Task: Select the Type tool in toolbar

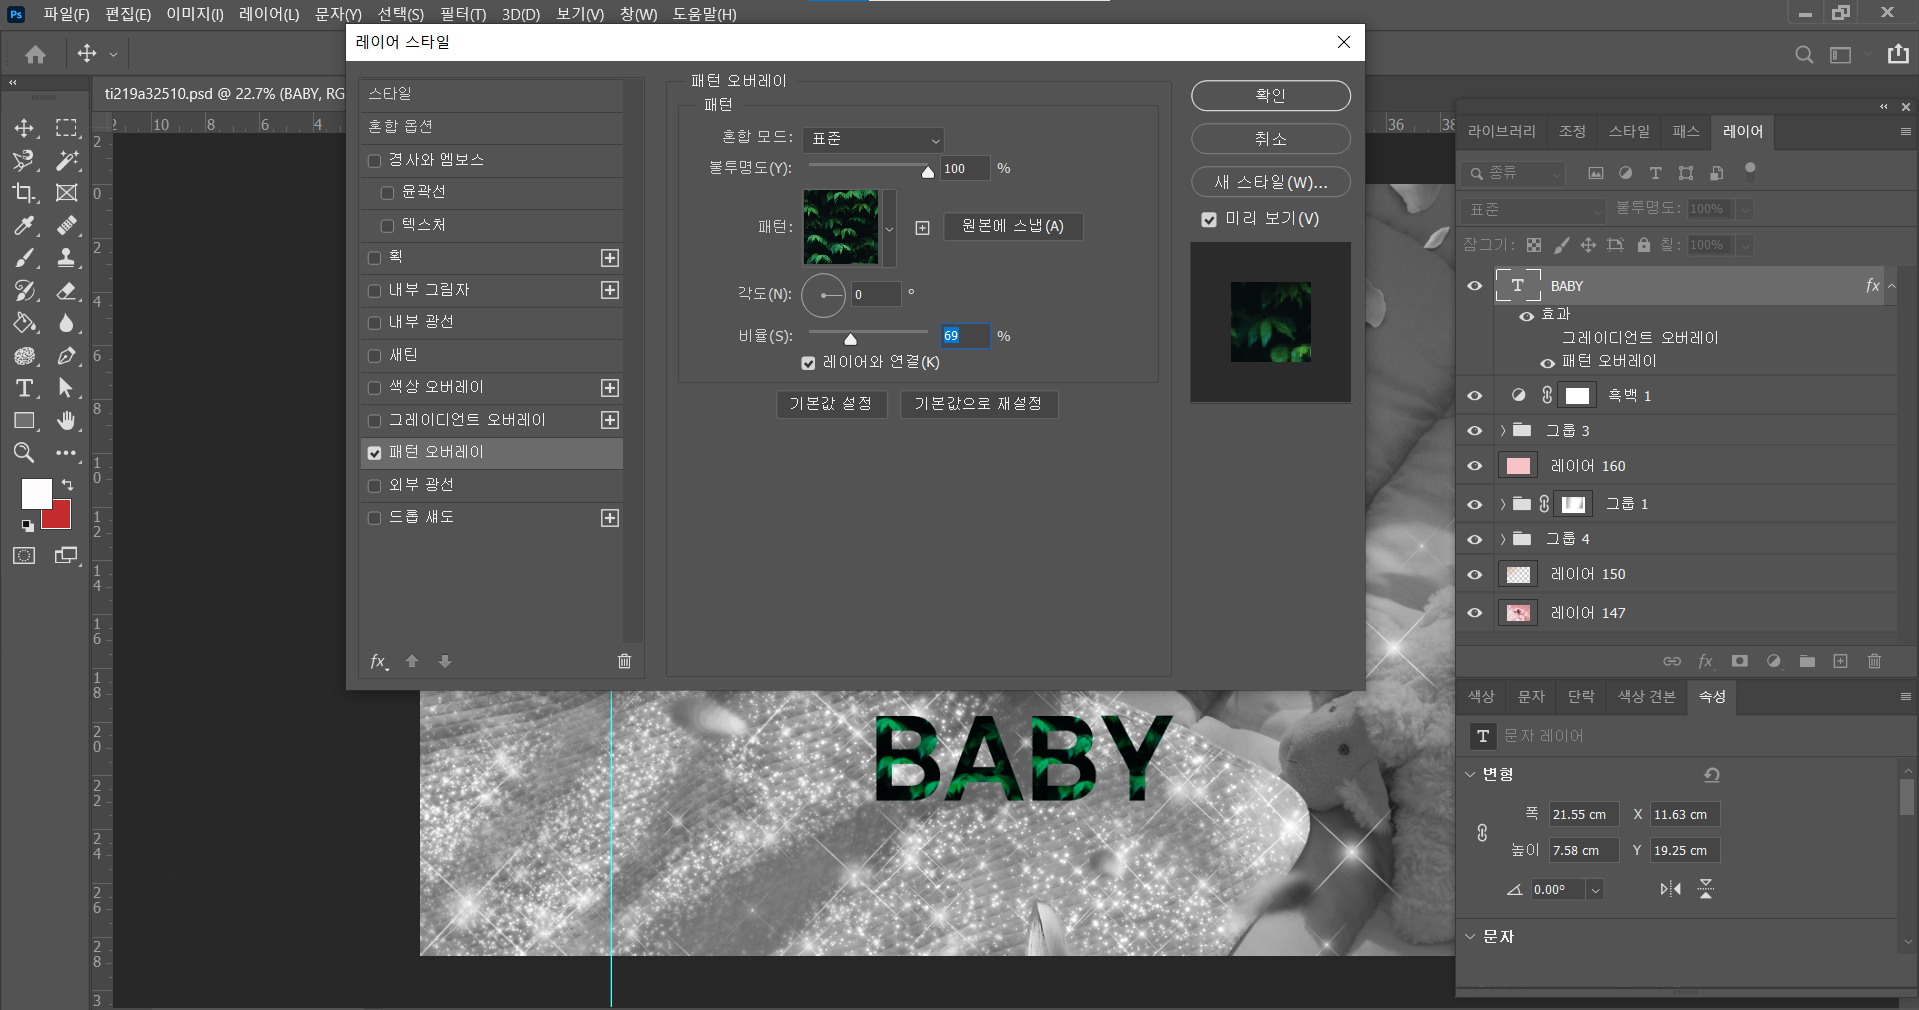Action: coord(24,388)
